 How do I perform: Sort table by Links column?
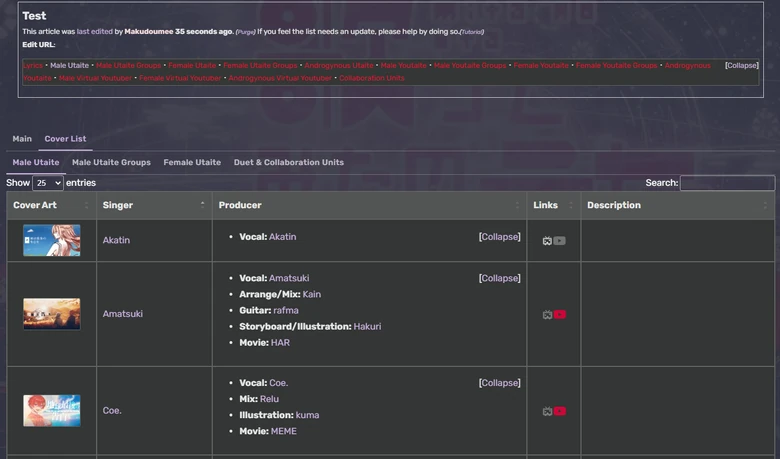click(553, 205)
